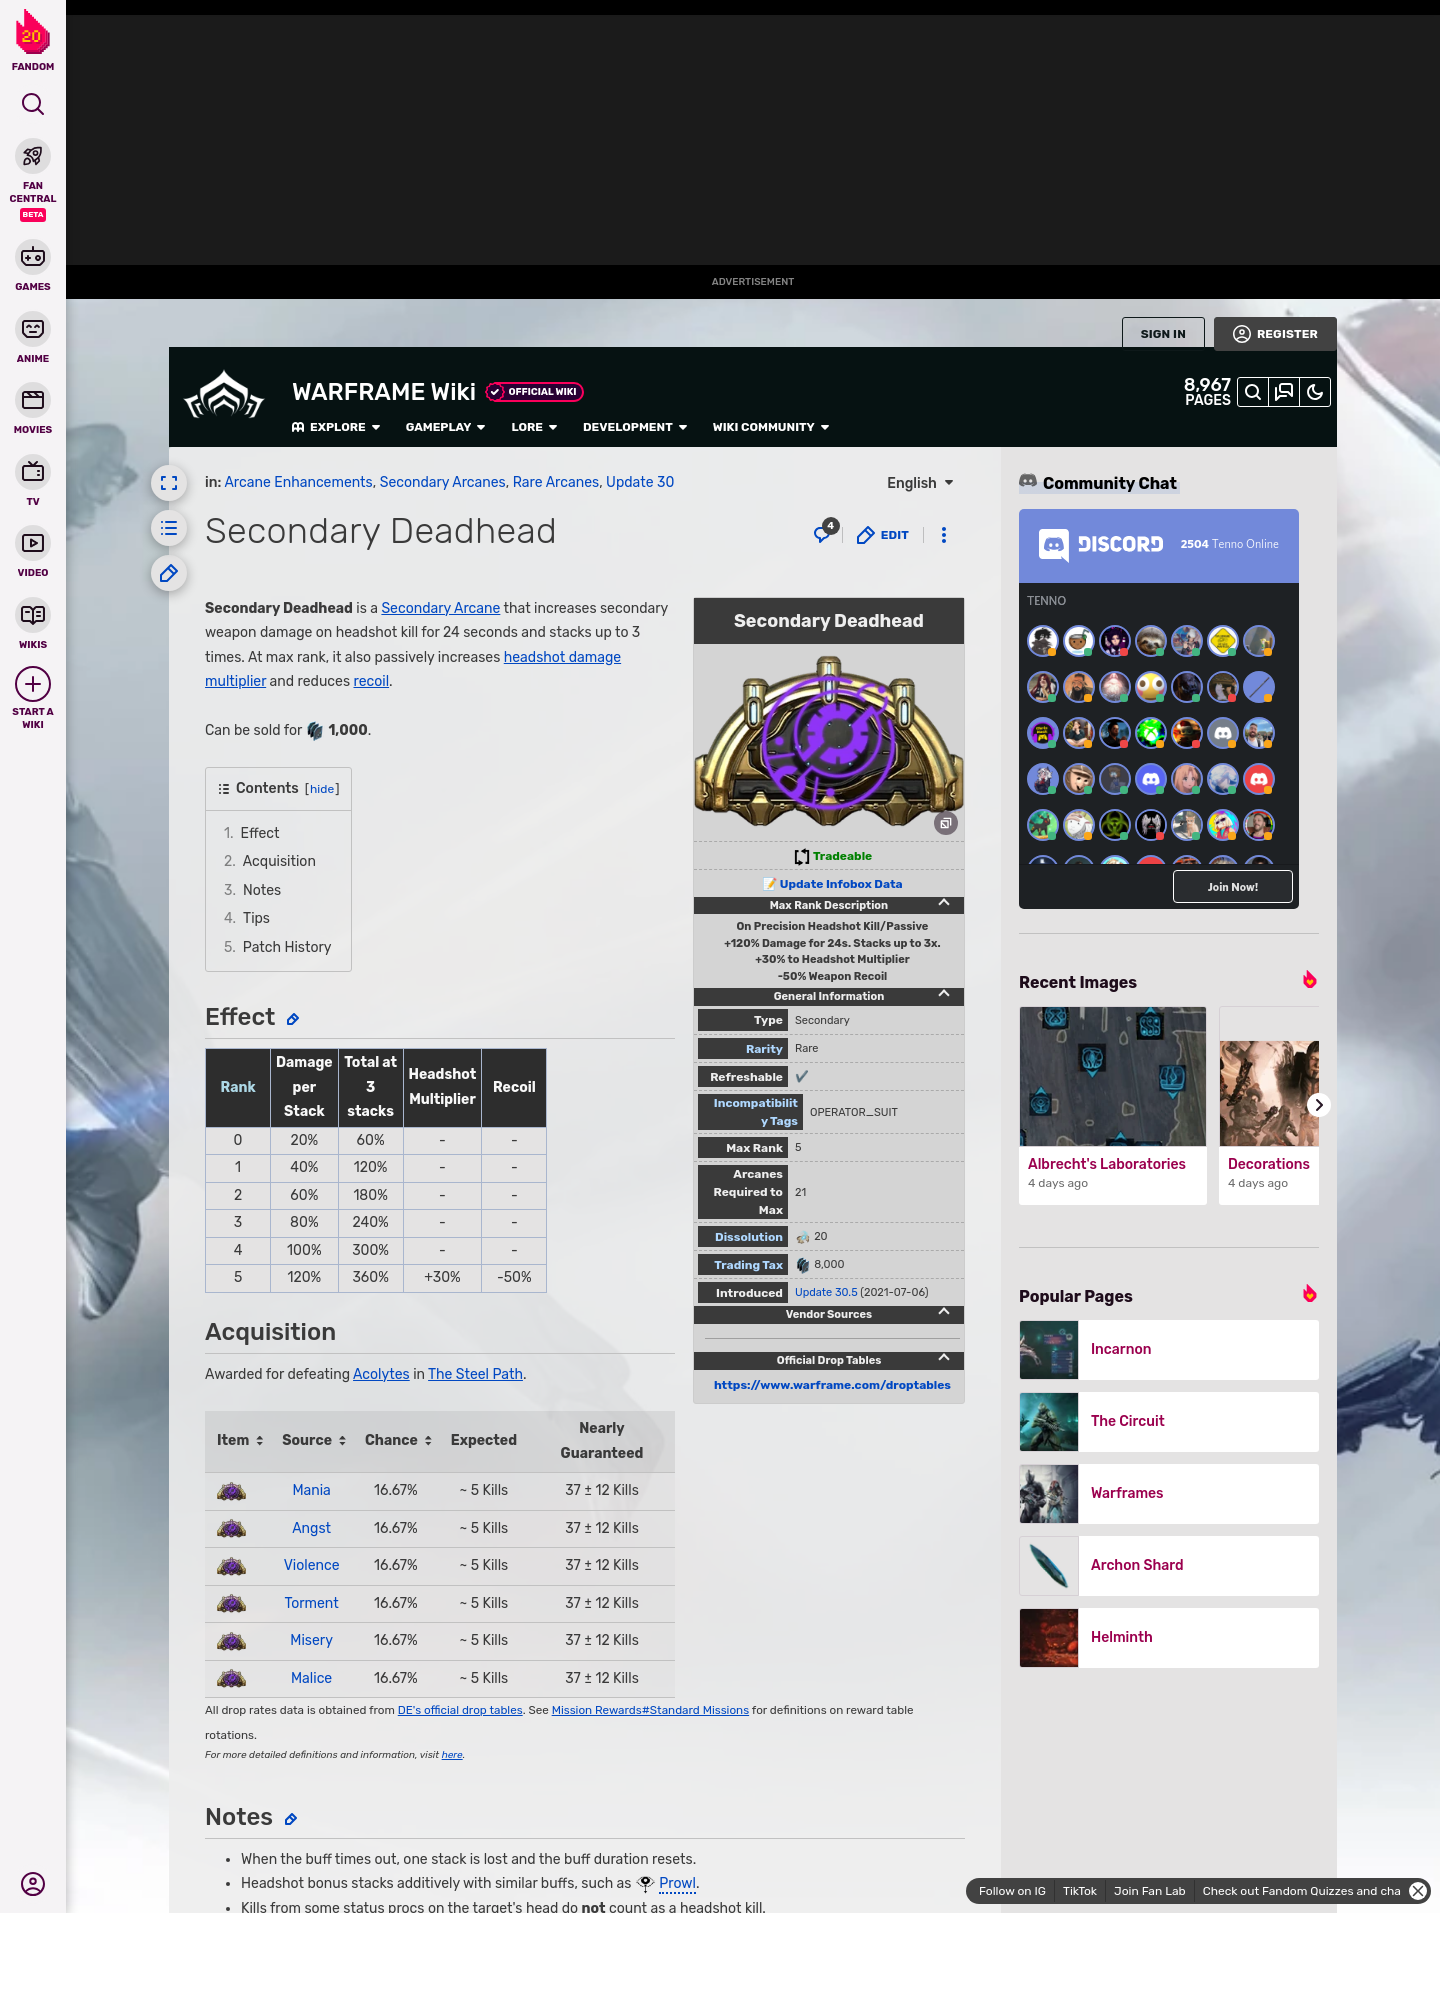The image size is (1440, 2000).
Task: Toggle dark mode moon icon
Action: pos(1315,393)
